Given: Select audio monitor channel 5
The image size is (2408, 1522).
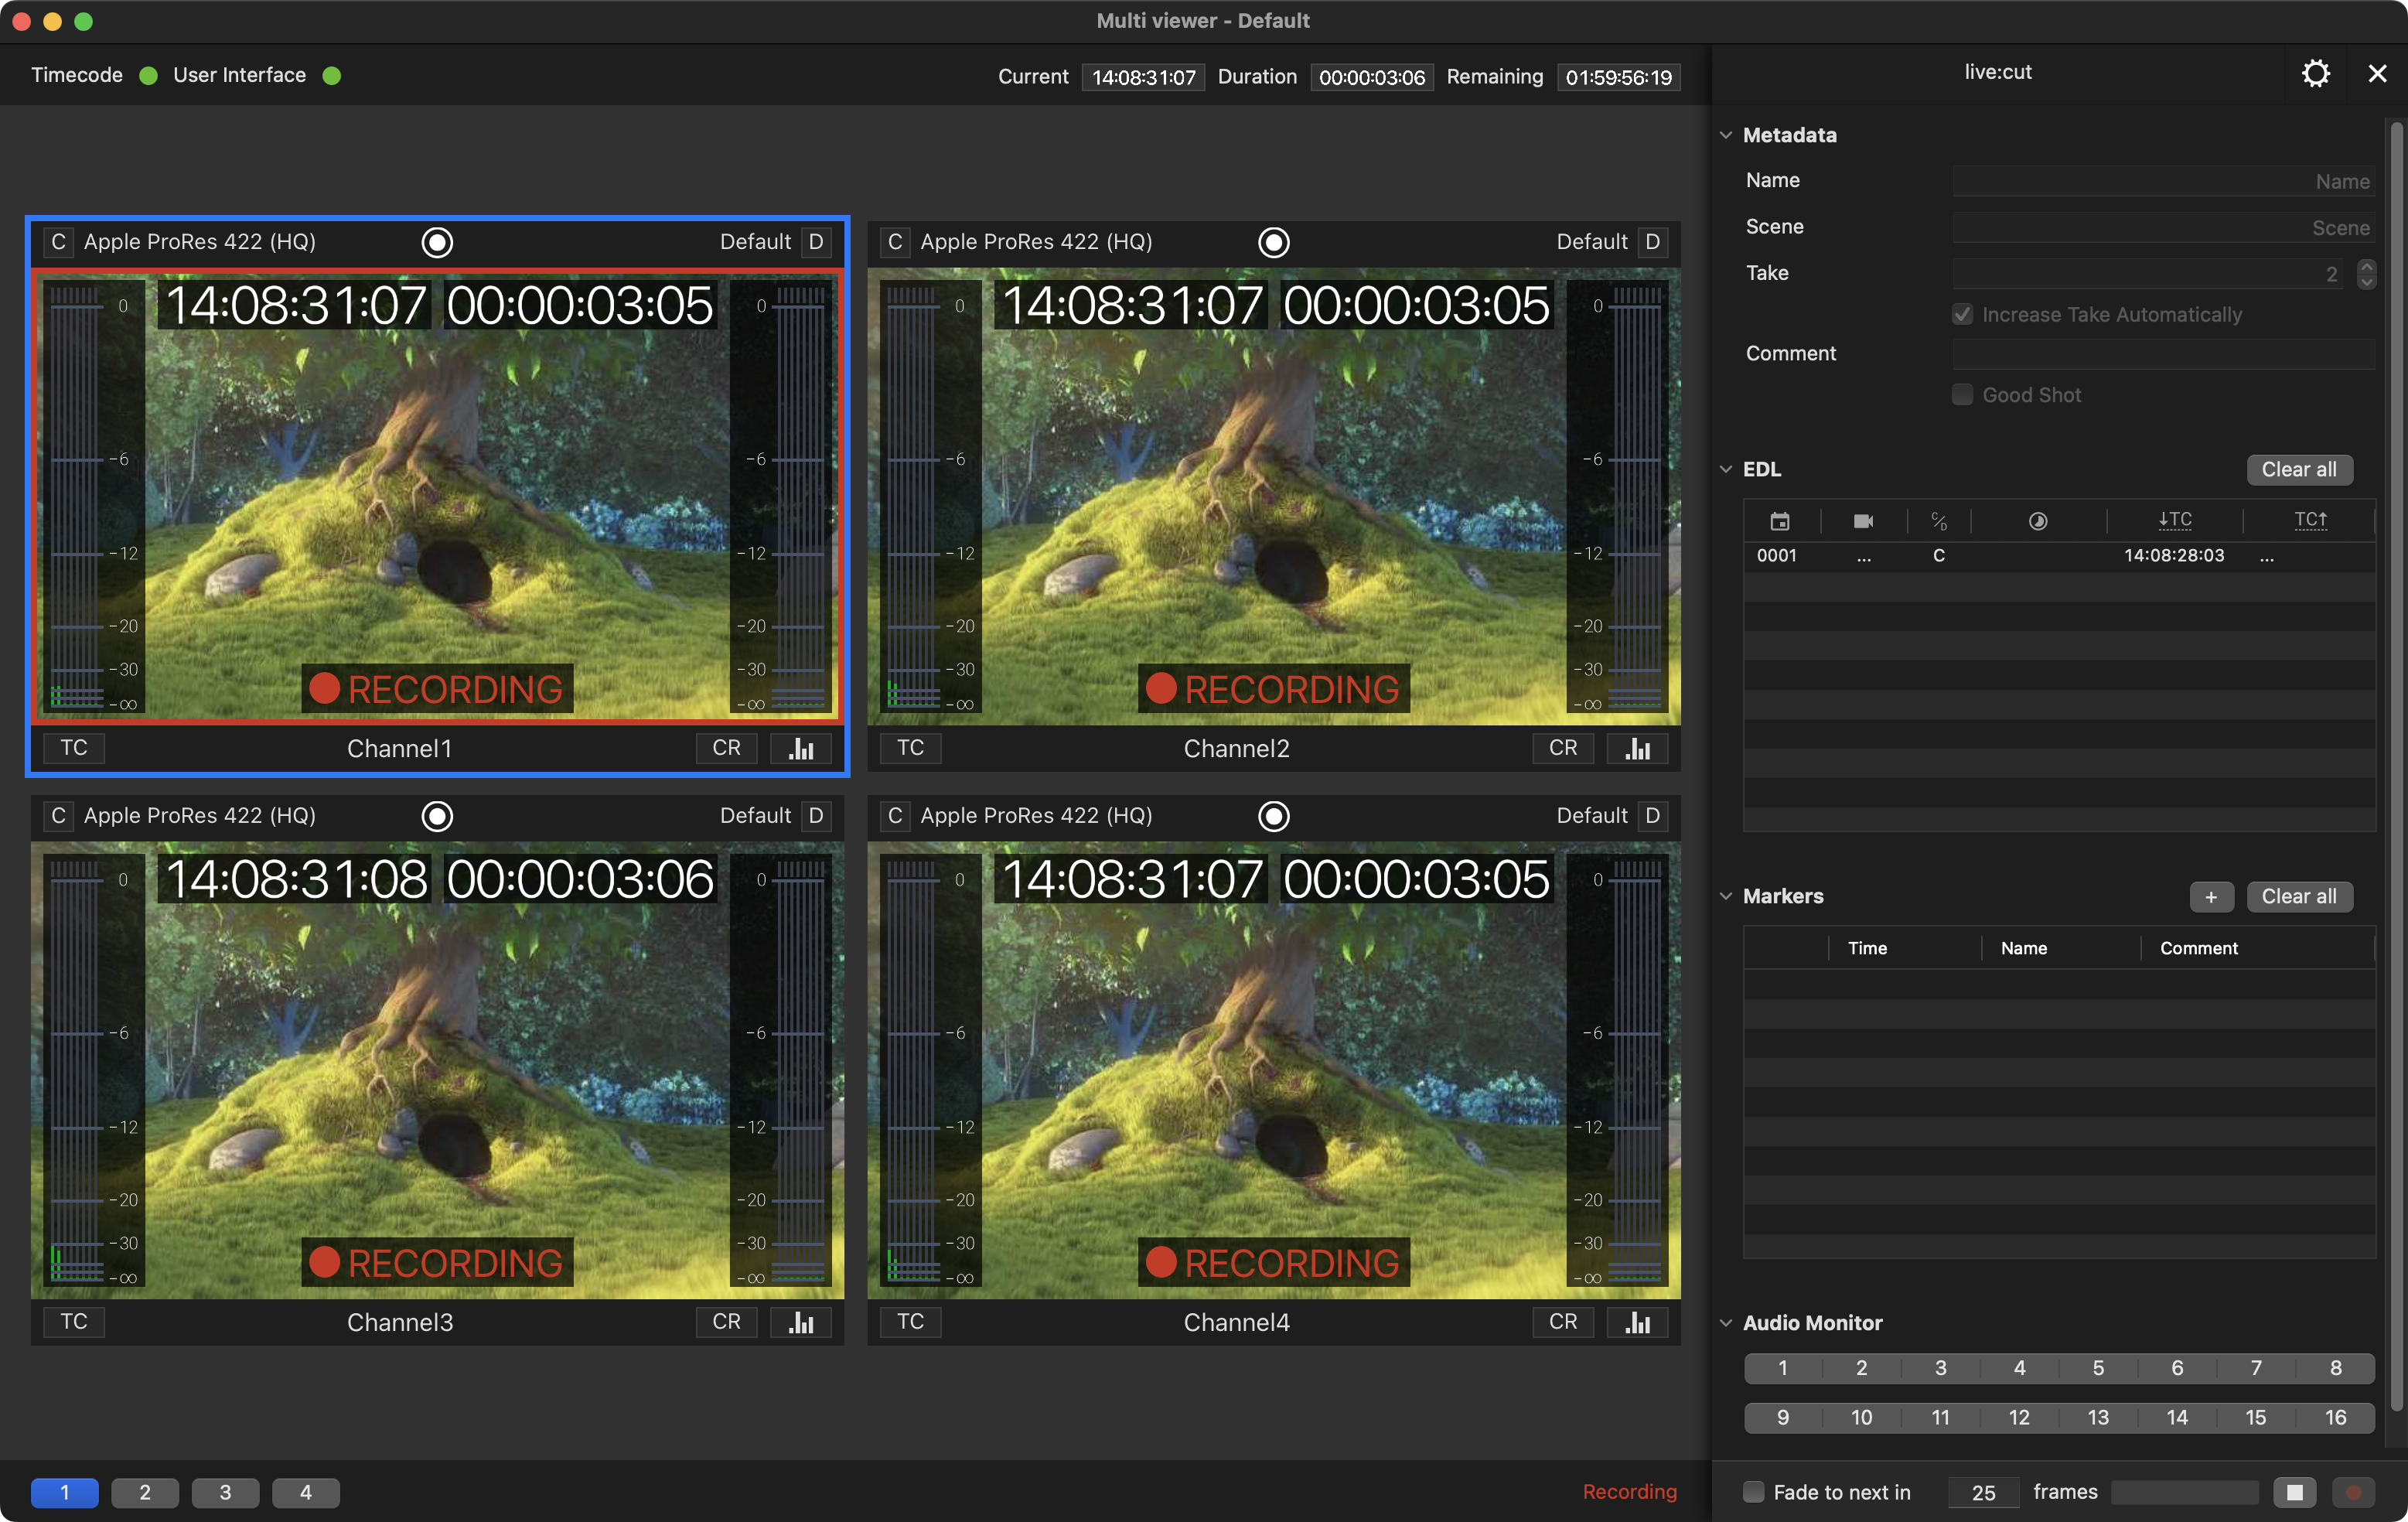Looking at the screenshot, I should click(2098, 1368).
